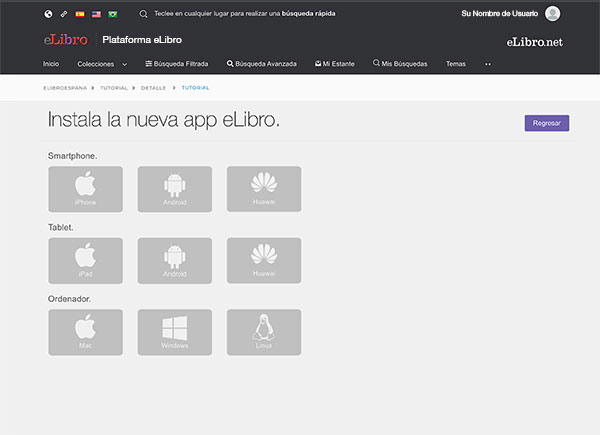Switch language with the Spain flag
Screen dimensions: 600x435
pos(80,14)
